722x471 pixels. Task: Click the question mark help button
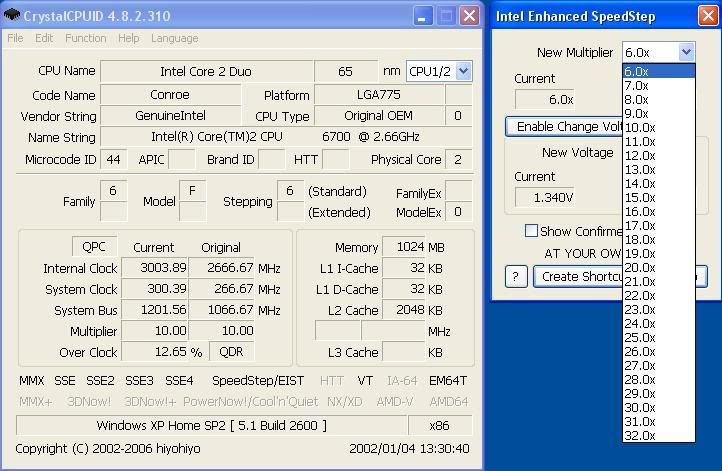point(516,277)
